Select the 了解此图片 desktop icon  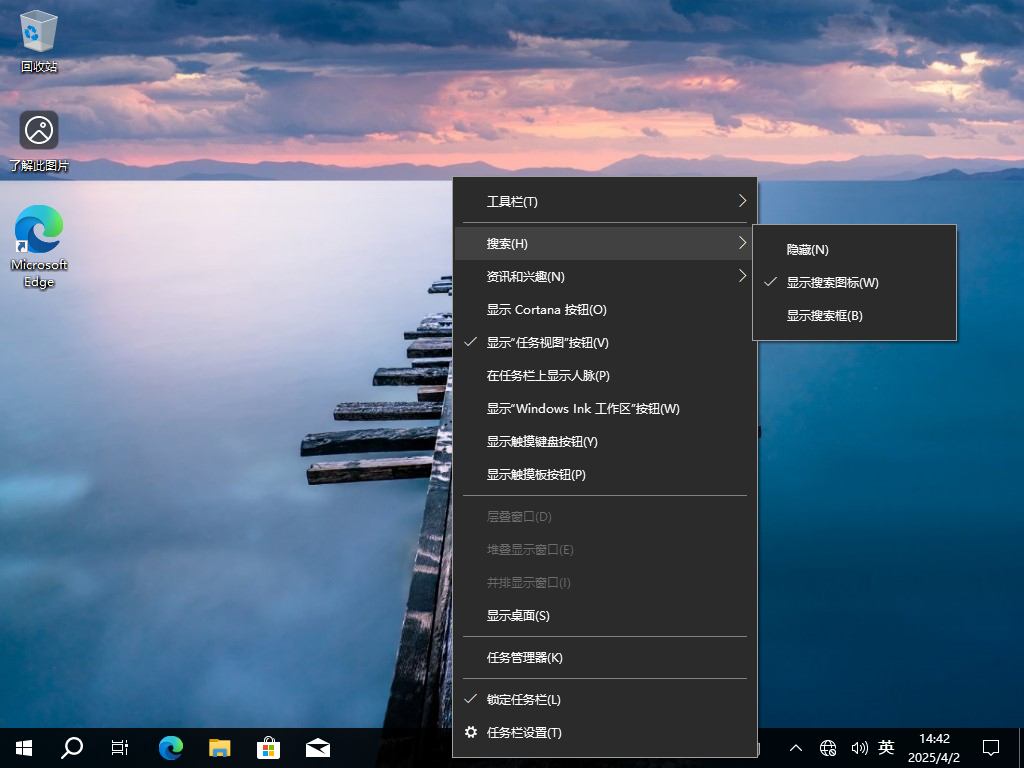click(x=39, y=141)
